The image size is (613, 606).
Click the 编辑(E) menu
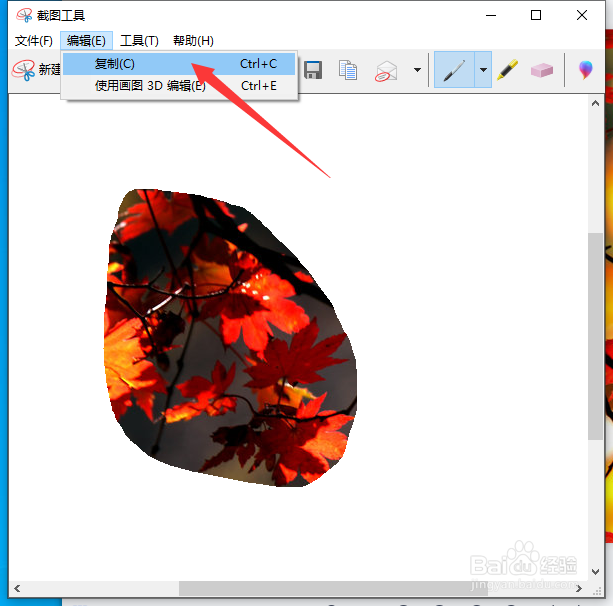point(86,41)
